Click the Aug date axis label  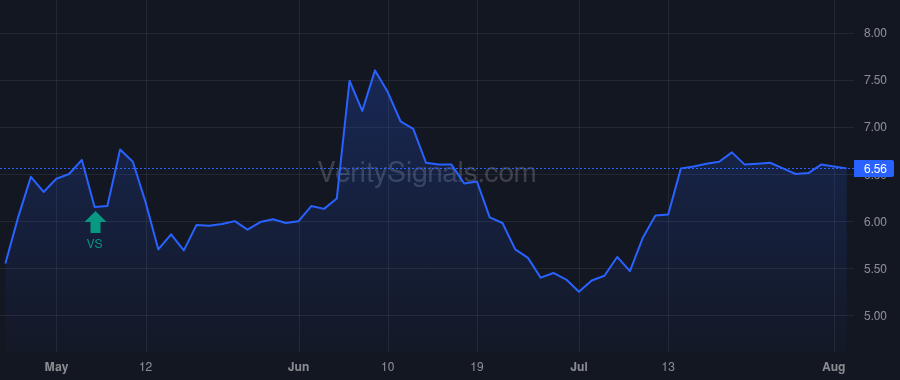click(833, 367)
